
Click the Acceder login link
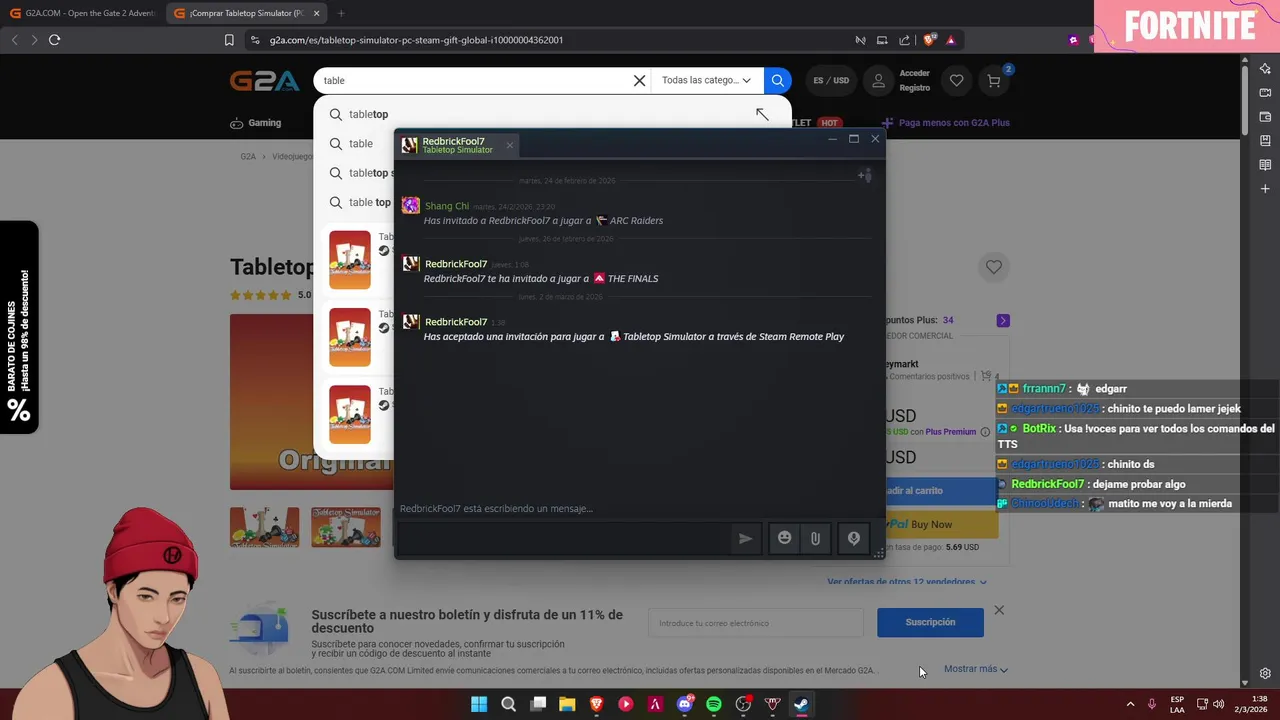(x=914, y=73)
